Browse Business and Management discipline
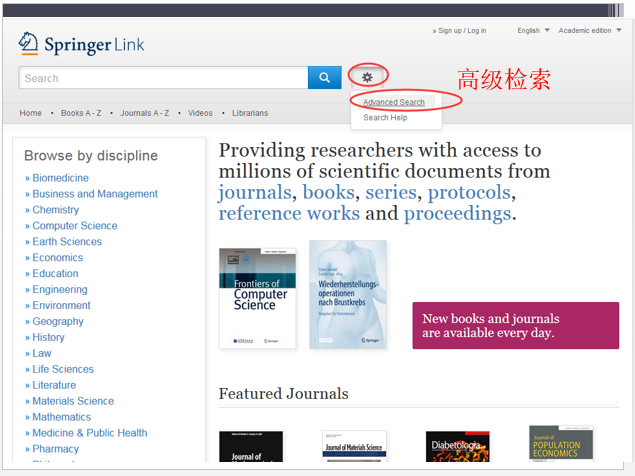This screenshot has height=476, width=635. (95, 194)
